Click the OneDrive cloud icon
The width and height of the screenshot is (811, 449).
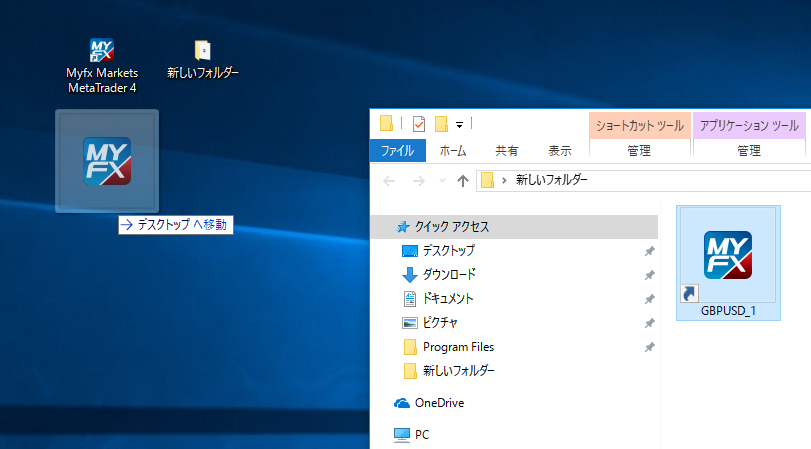pos(402,403)
